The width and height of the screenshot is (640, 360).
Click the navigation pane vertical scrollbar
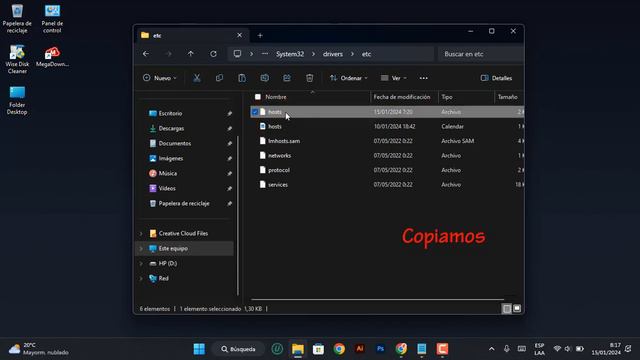pos(238,215)
